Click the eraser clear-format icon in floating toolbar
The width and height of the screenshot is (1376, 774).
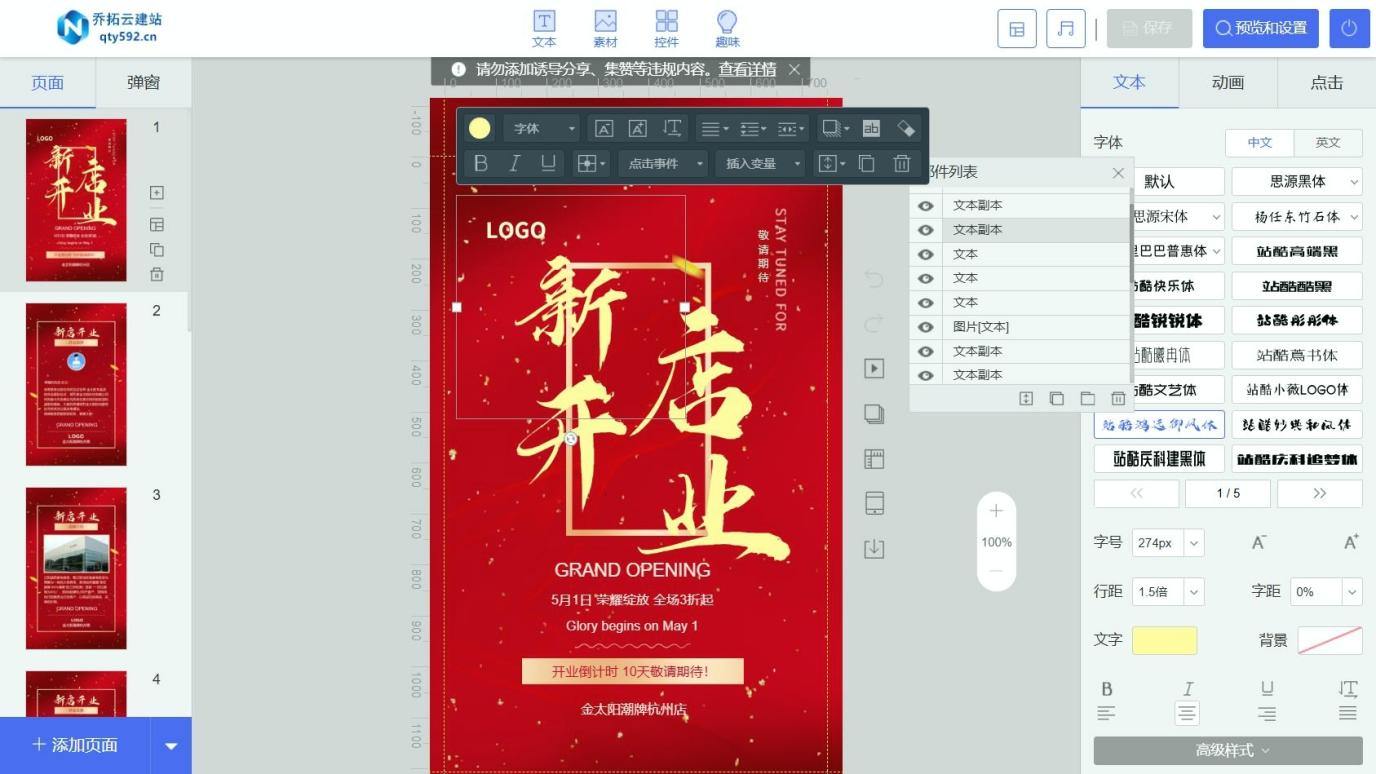point(906,128)
